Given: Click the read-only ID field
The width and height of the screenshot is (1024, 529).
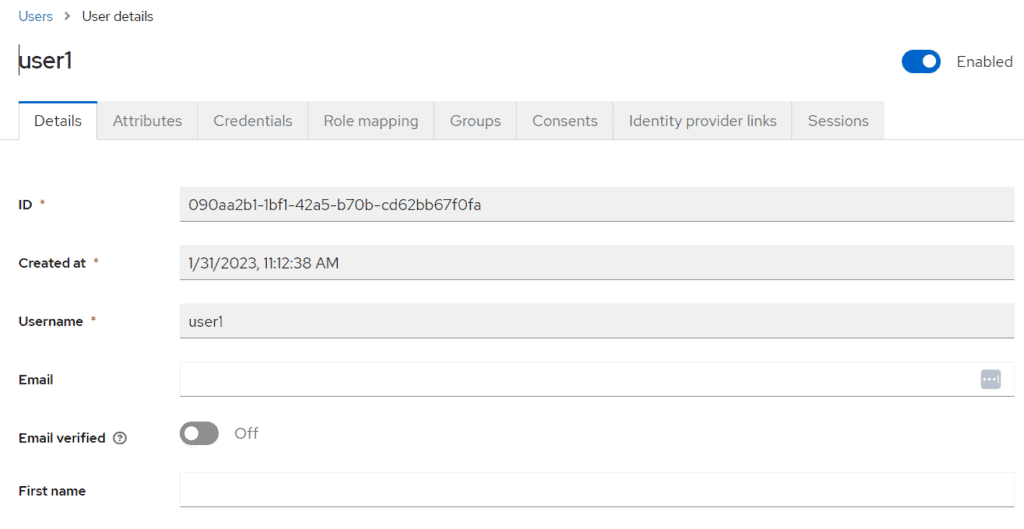Looking at the screenshot, I should click(596, 204).
